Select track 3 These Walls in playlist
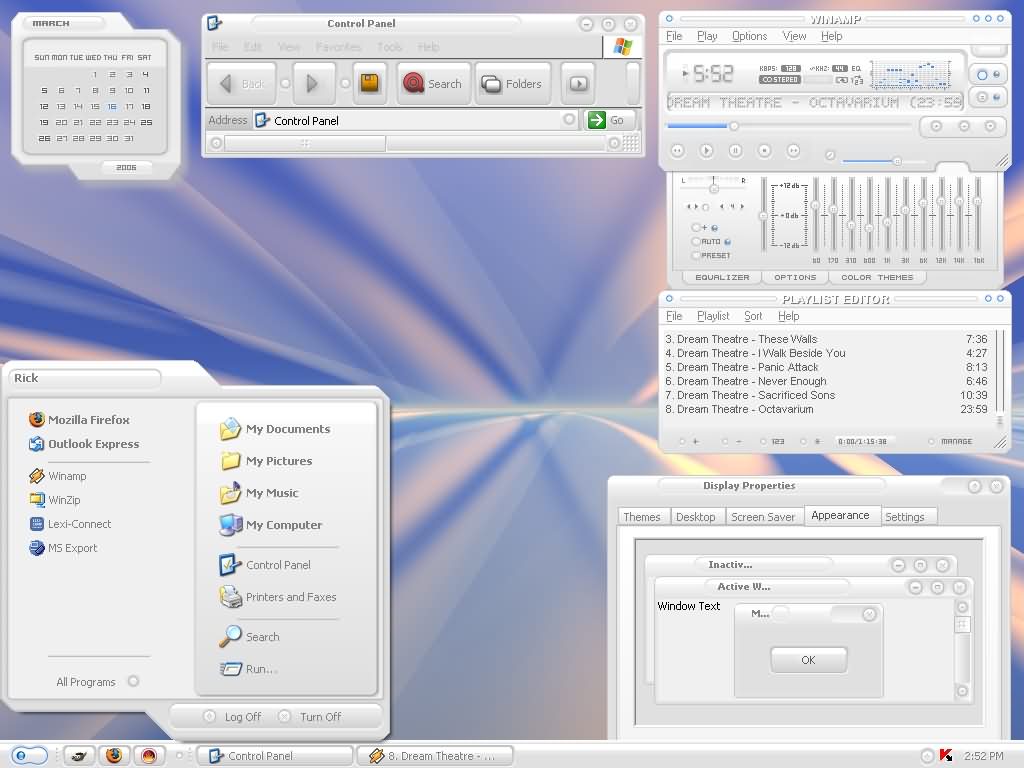The width and height of the screenshot is (1024, 768). 826,339
